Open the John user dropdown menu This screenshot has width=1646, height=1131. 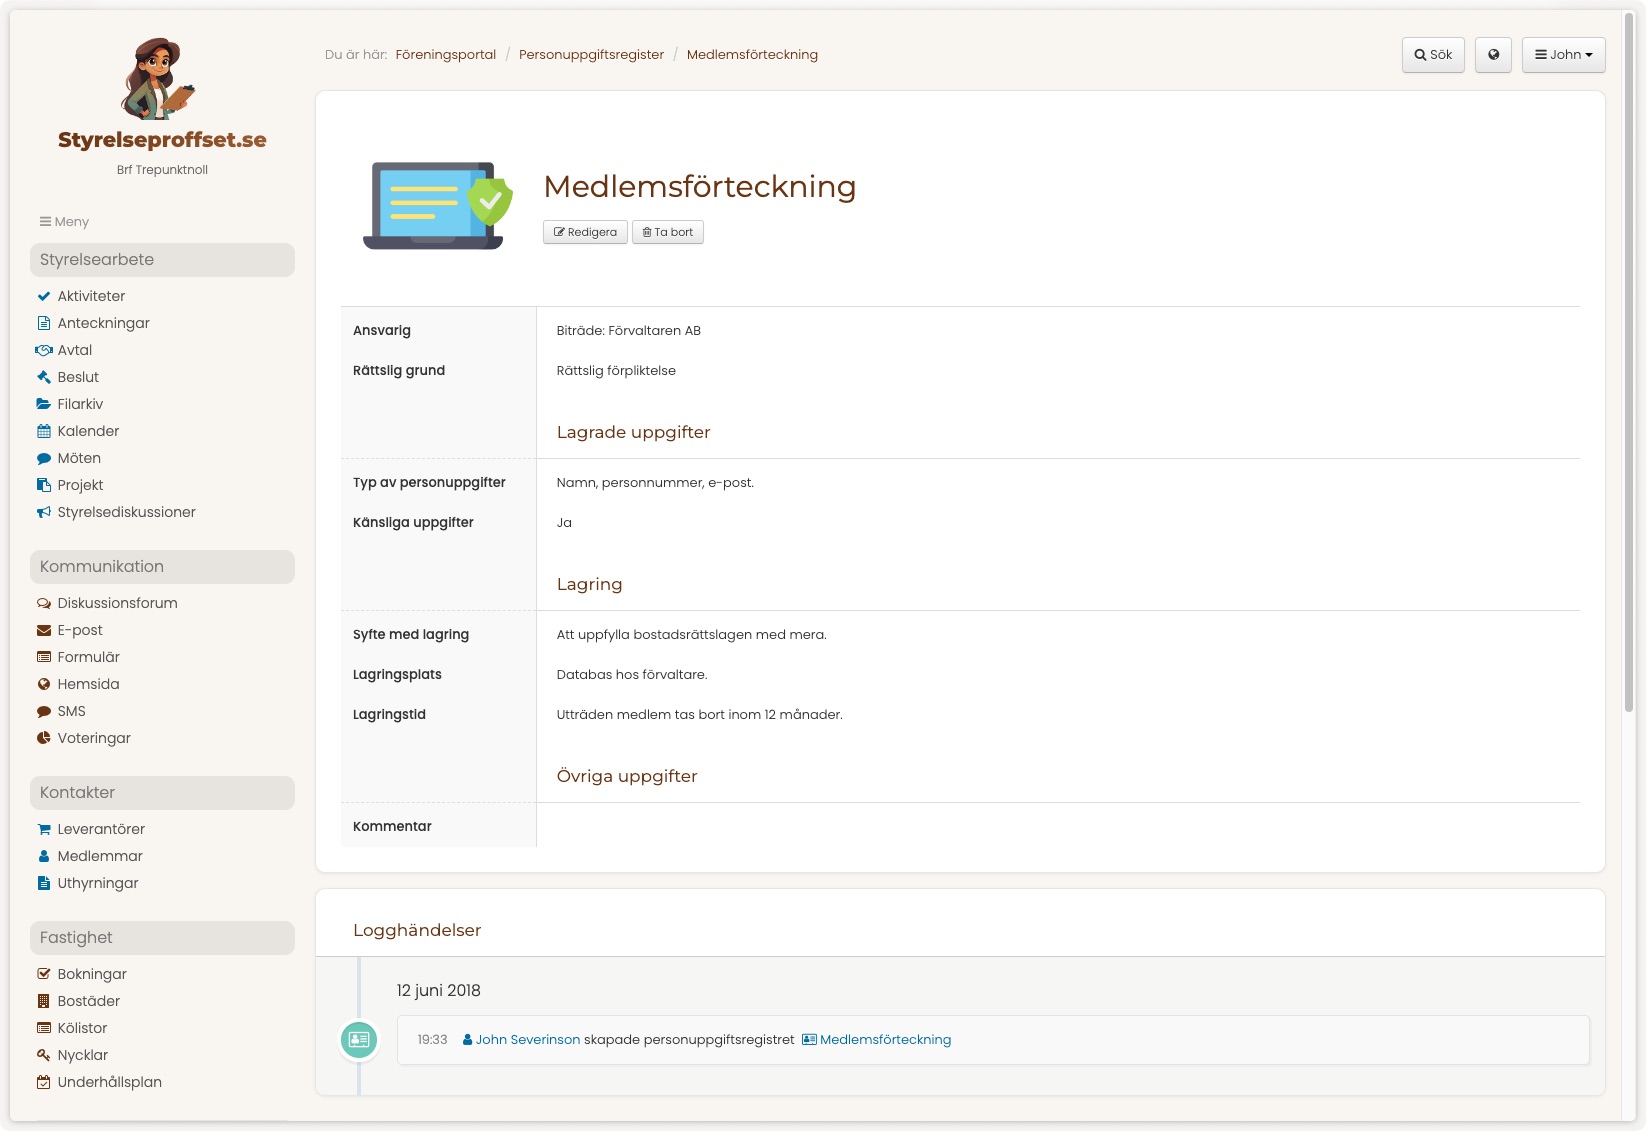[1563, 55]
